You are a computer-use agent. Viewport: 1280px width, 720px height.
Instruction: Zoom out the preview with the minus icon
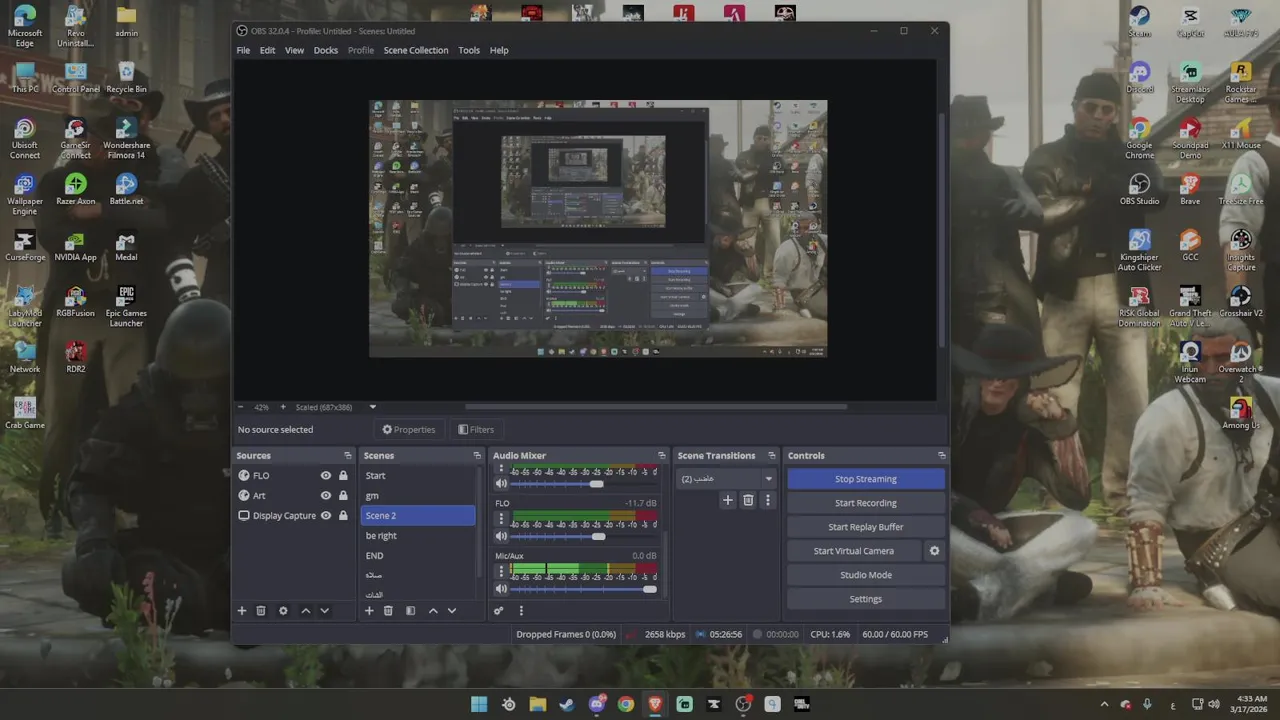[240, 407]
